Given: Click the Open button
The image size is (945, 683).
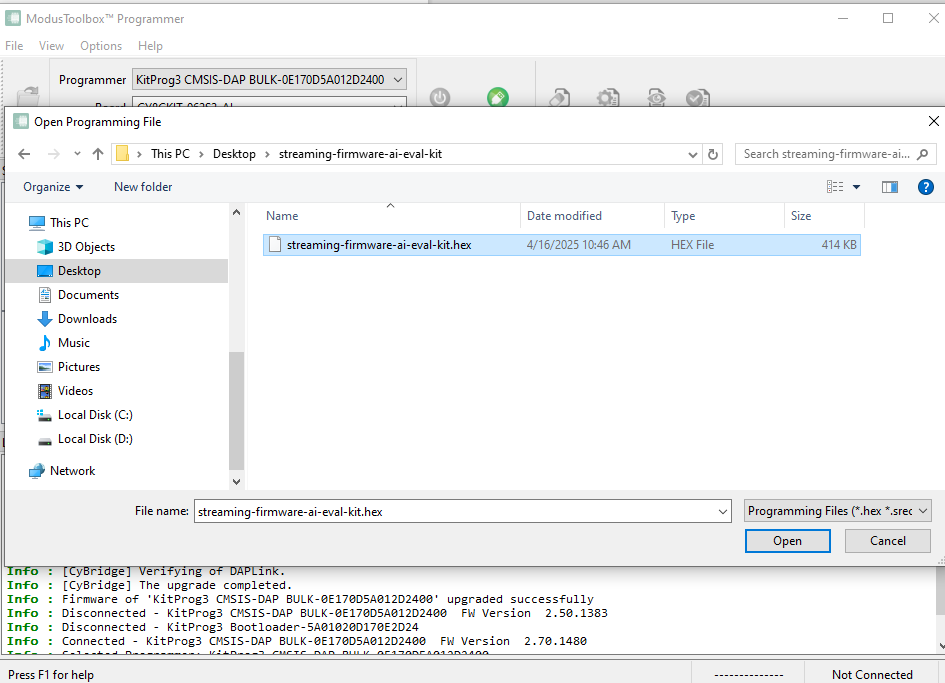Looking at the screenshot, I should click(x=788, y=541).
